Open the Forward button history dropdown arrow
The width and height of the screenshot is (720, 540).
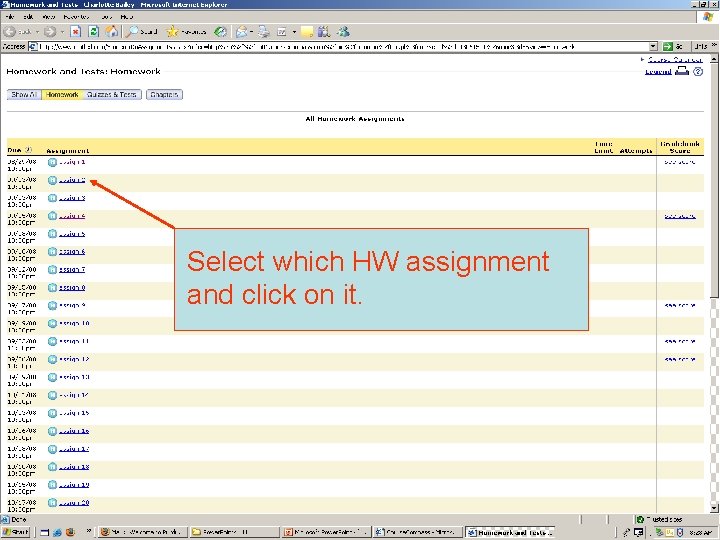coord(62,32)
